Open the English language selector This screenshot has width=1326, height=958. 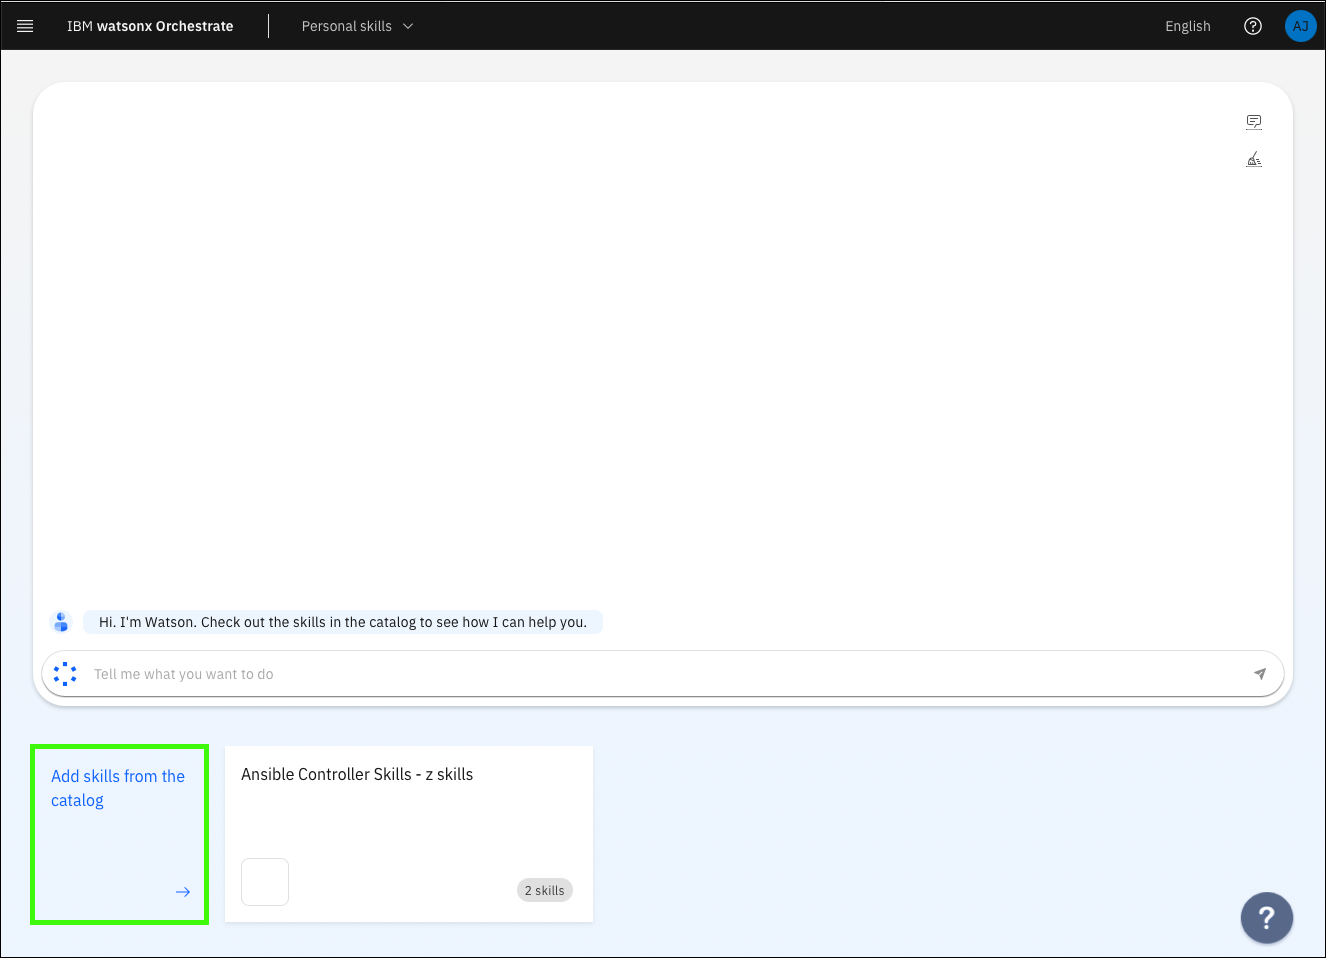pyautogui.click(x=1187, y=26)
